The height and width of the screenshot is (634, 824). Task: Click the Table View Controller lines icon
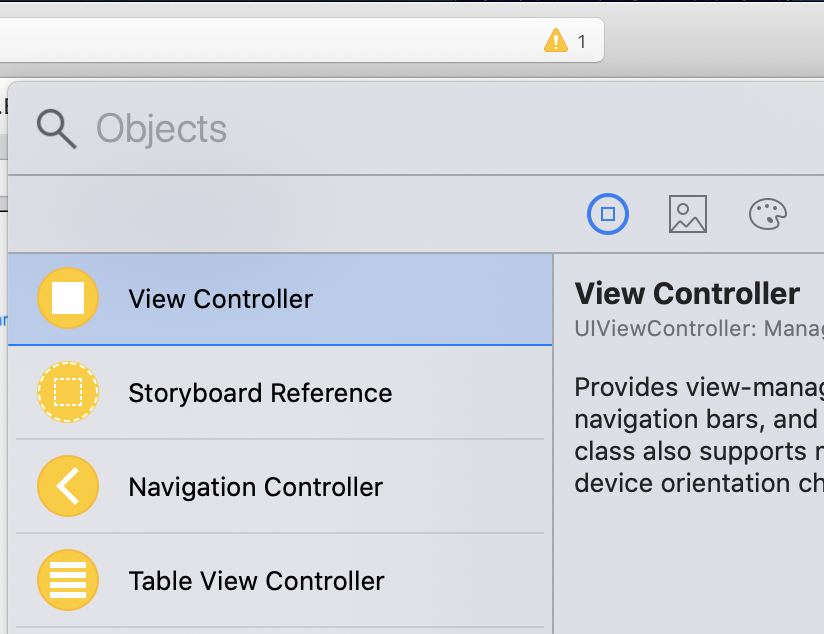[x=68, y=581]
